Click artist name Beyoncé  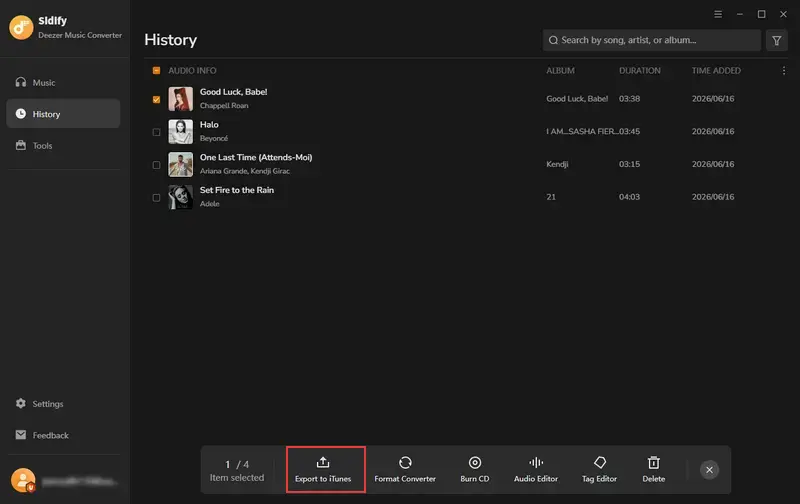(214, 138)
